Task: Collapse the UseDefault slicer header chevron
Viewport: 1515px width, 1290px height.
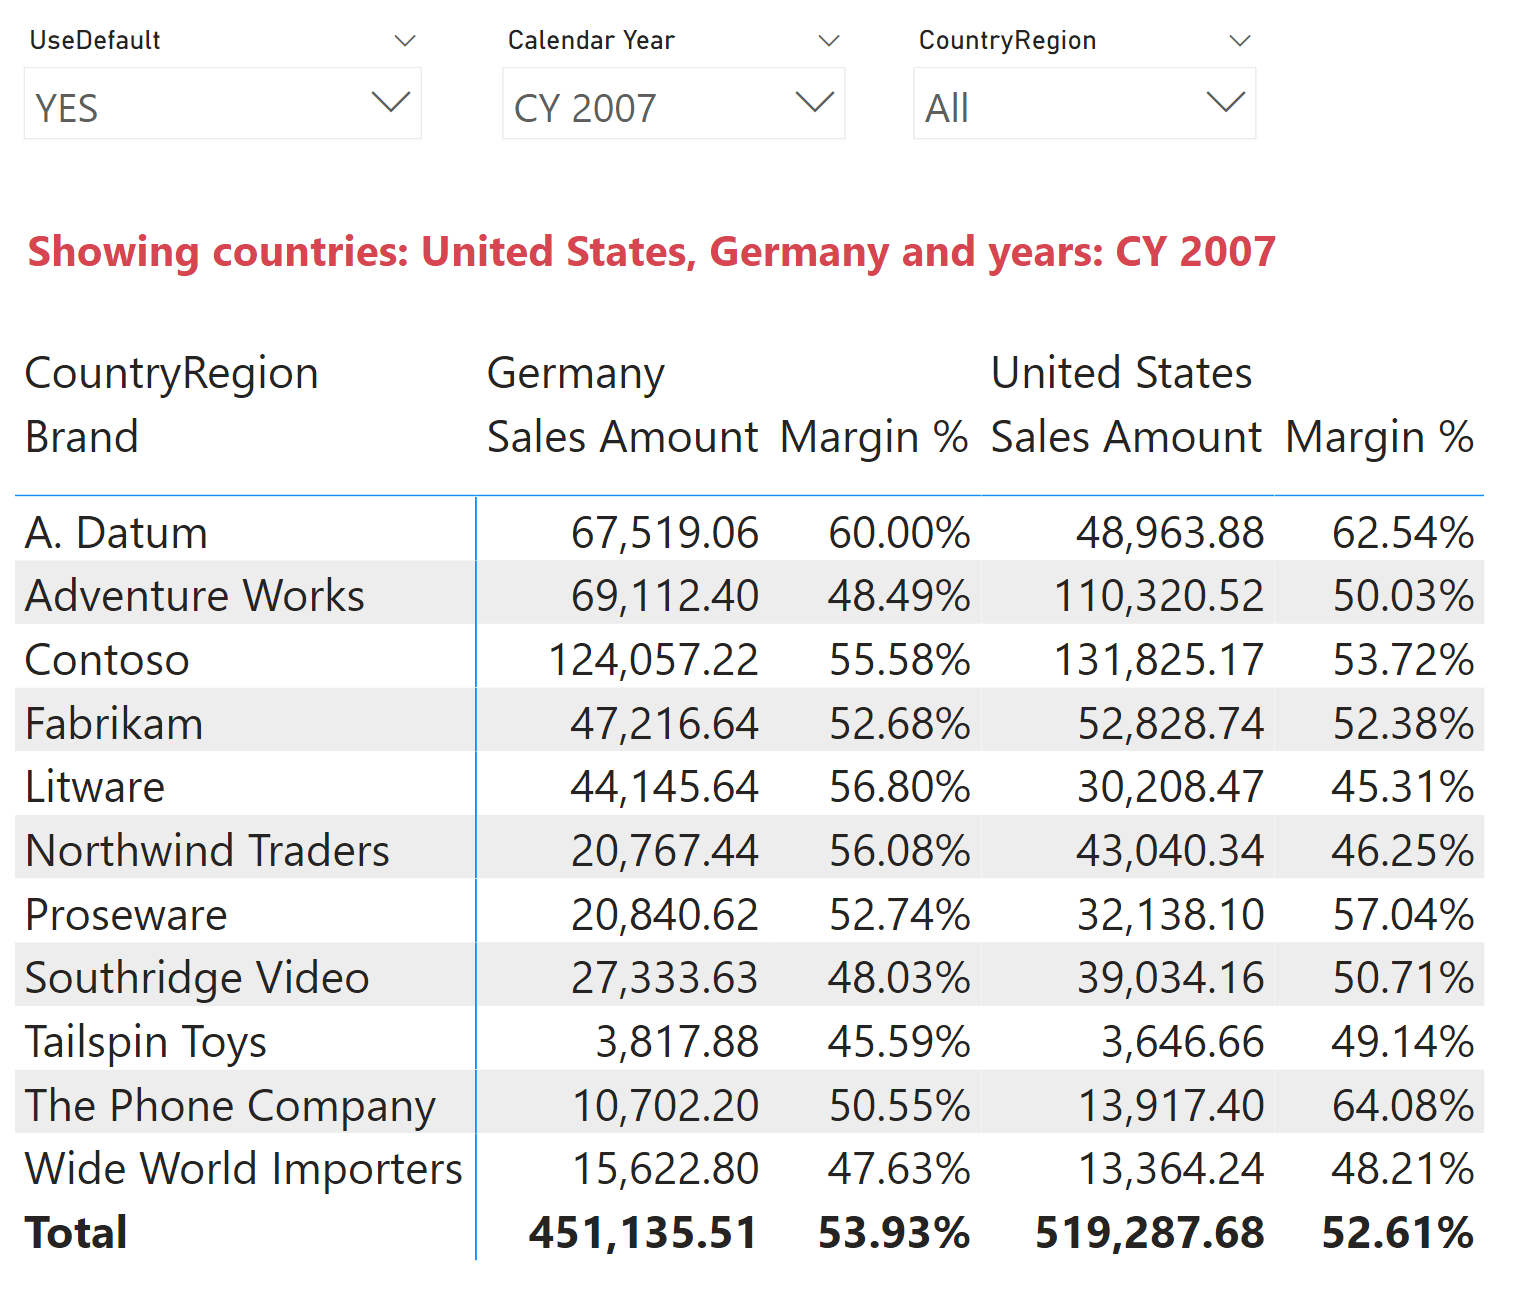Action: click(x=404, y=41)
